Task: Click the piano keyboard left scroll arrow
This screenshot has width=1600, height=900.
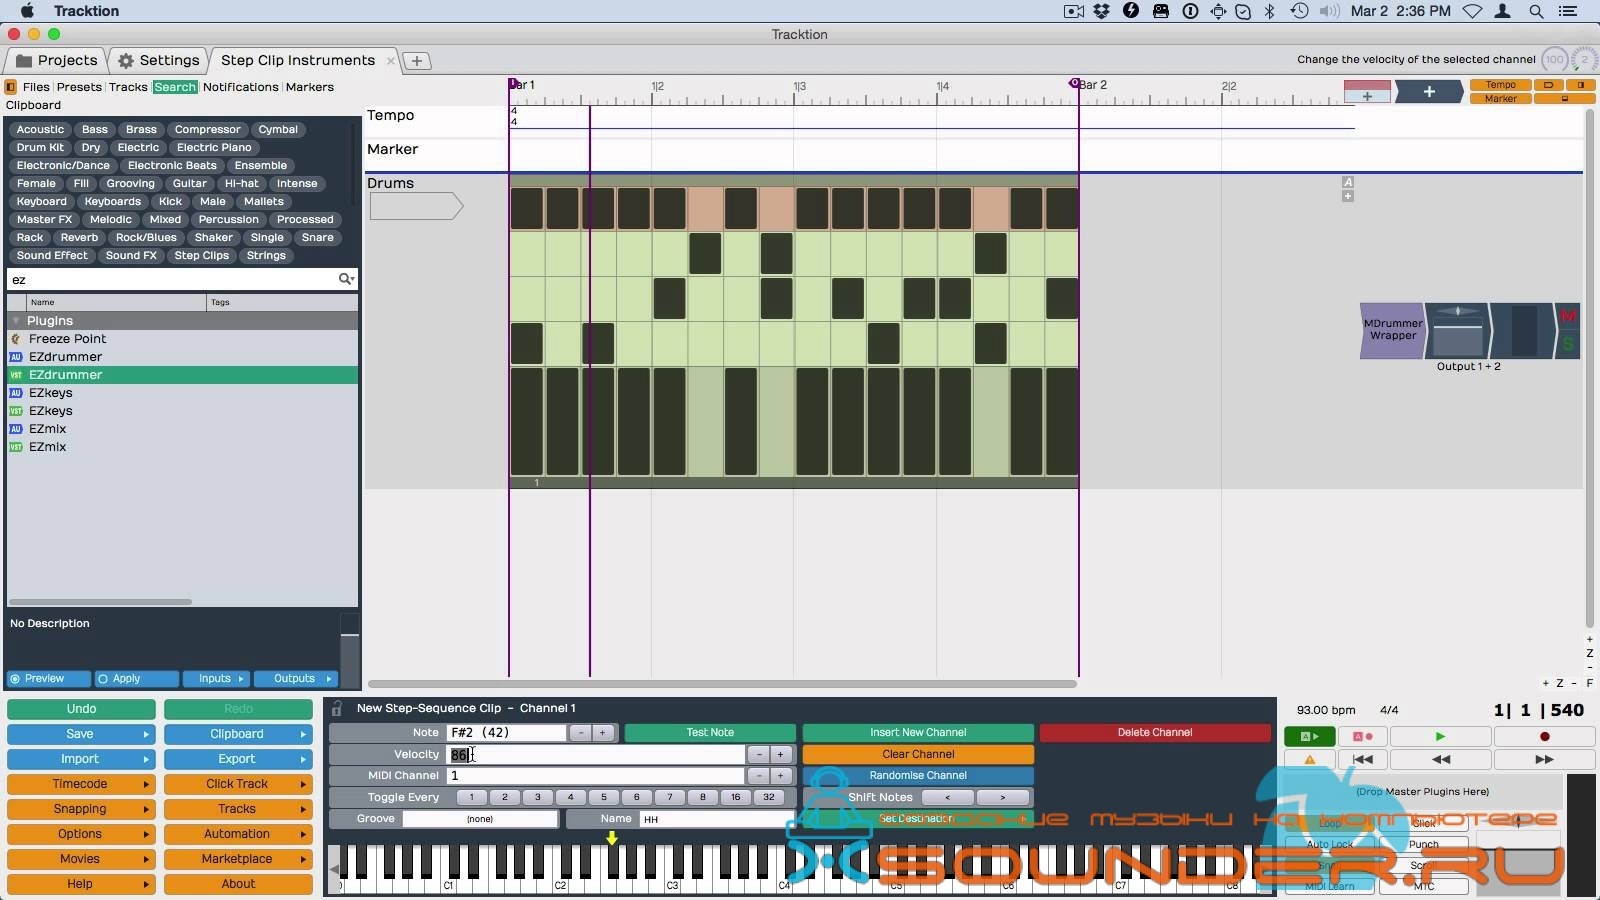Action: tap(334, 869)
